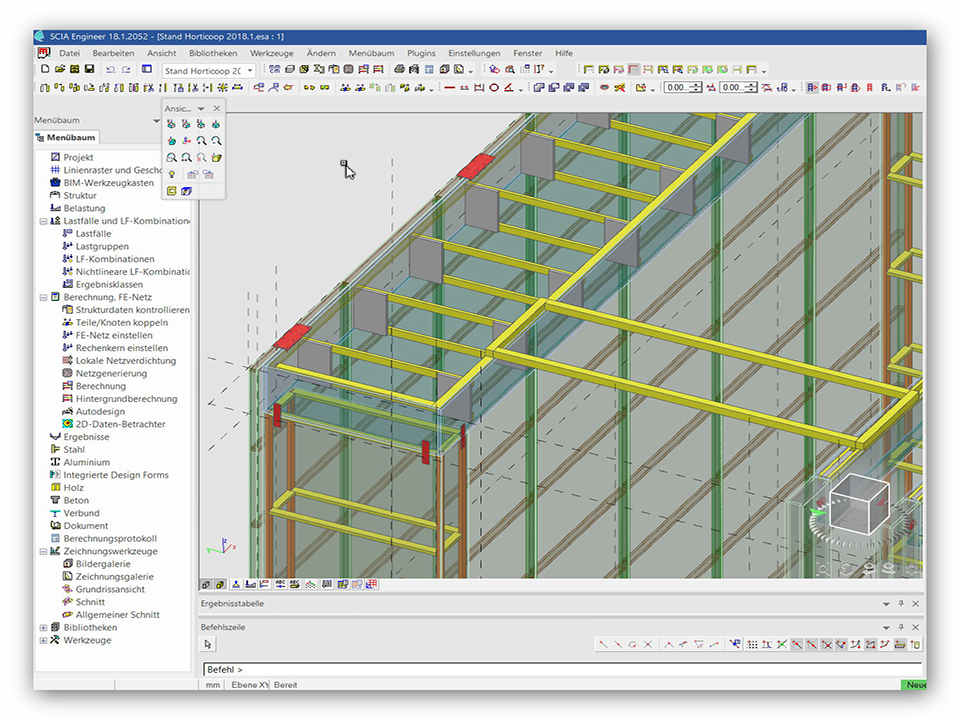Click Lastfälle in the menu tree
Viewport: 960px width, 720px height.
(x=93, y=233)
